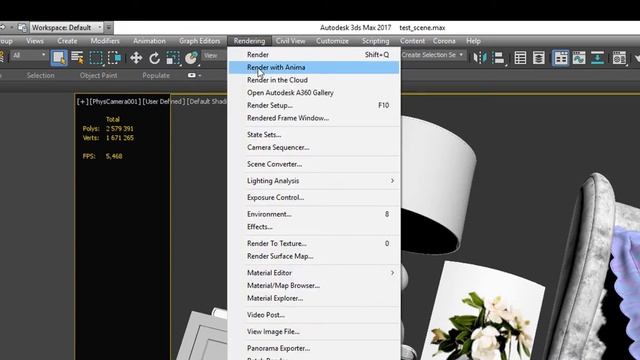Open the Animation menu
Image resolution: width=640 pixels, height=360 pixels.
click(x=149, y=41)
